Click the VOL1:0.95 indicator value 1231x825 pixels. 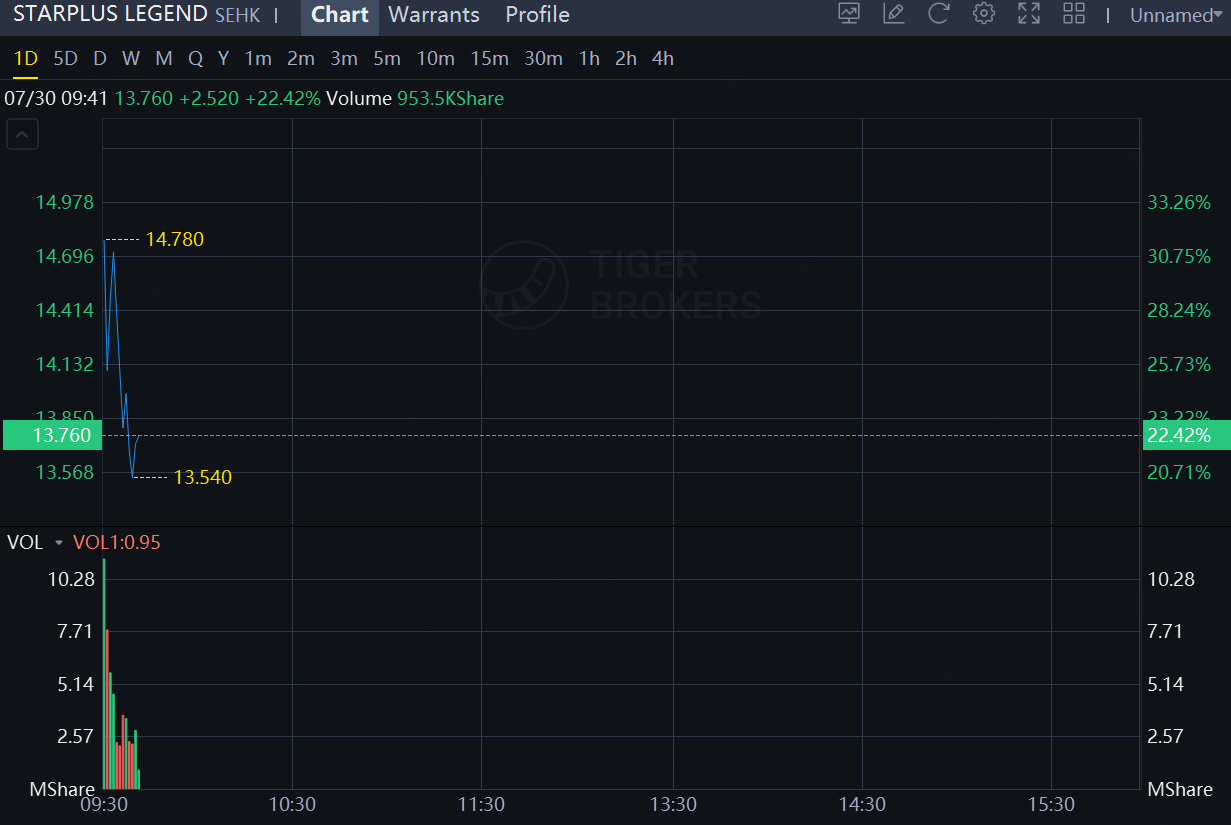pyautogui.click(x=117, y=543)
